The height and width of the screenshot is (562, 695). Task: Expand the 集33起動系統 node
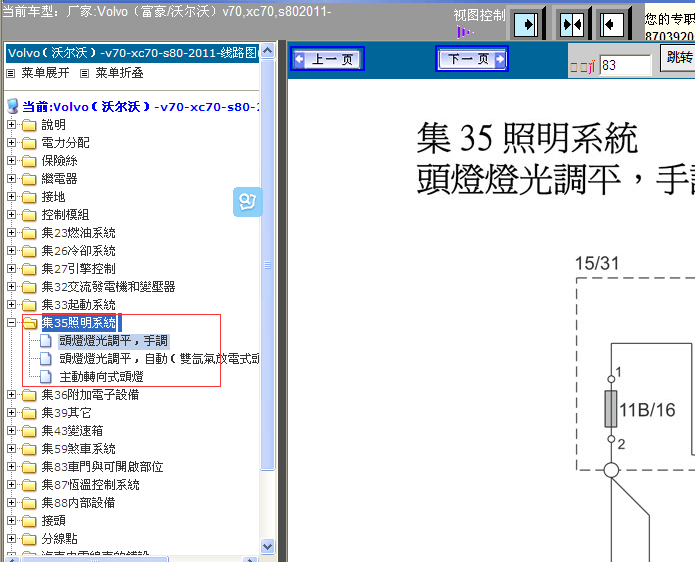[12, 305]
